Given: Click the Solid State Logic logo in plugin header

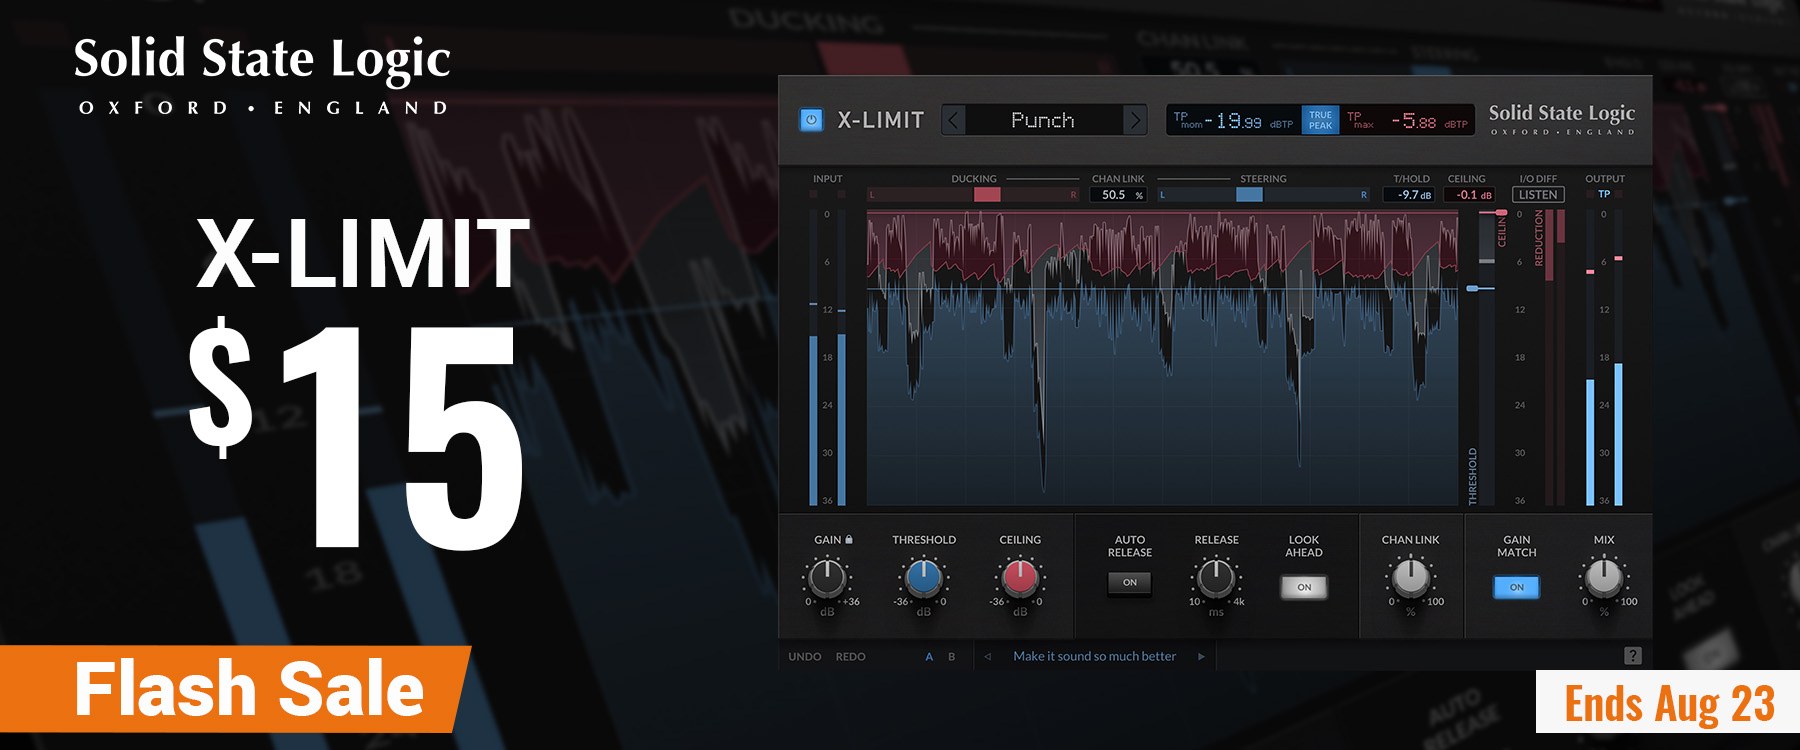Looking at the screenshot, I should [1562, 118].
